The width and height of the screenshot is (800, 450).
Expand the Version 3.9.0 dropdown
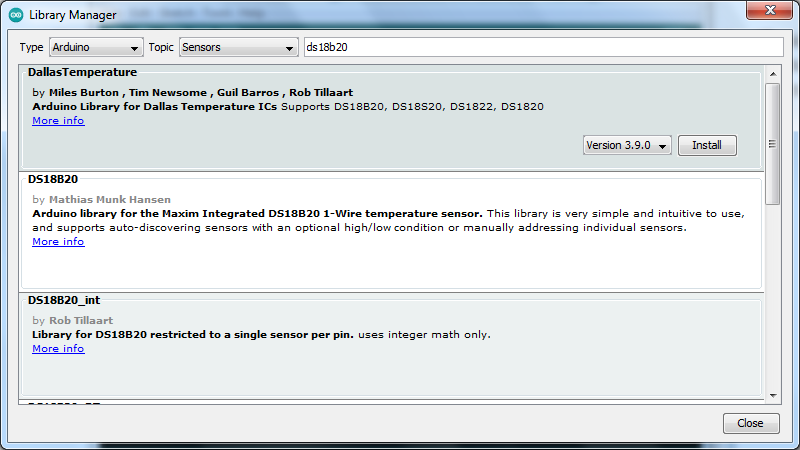click(x=627, y=145)
